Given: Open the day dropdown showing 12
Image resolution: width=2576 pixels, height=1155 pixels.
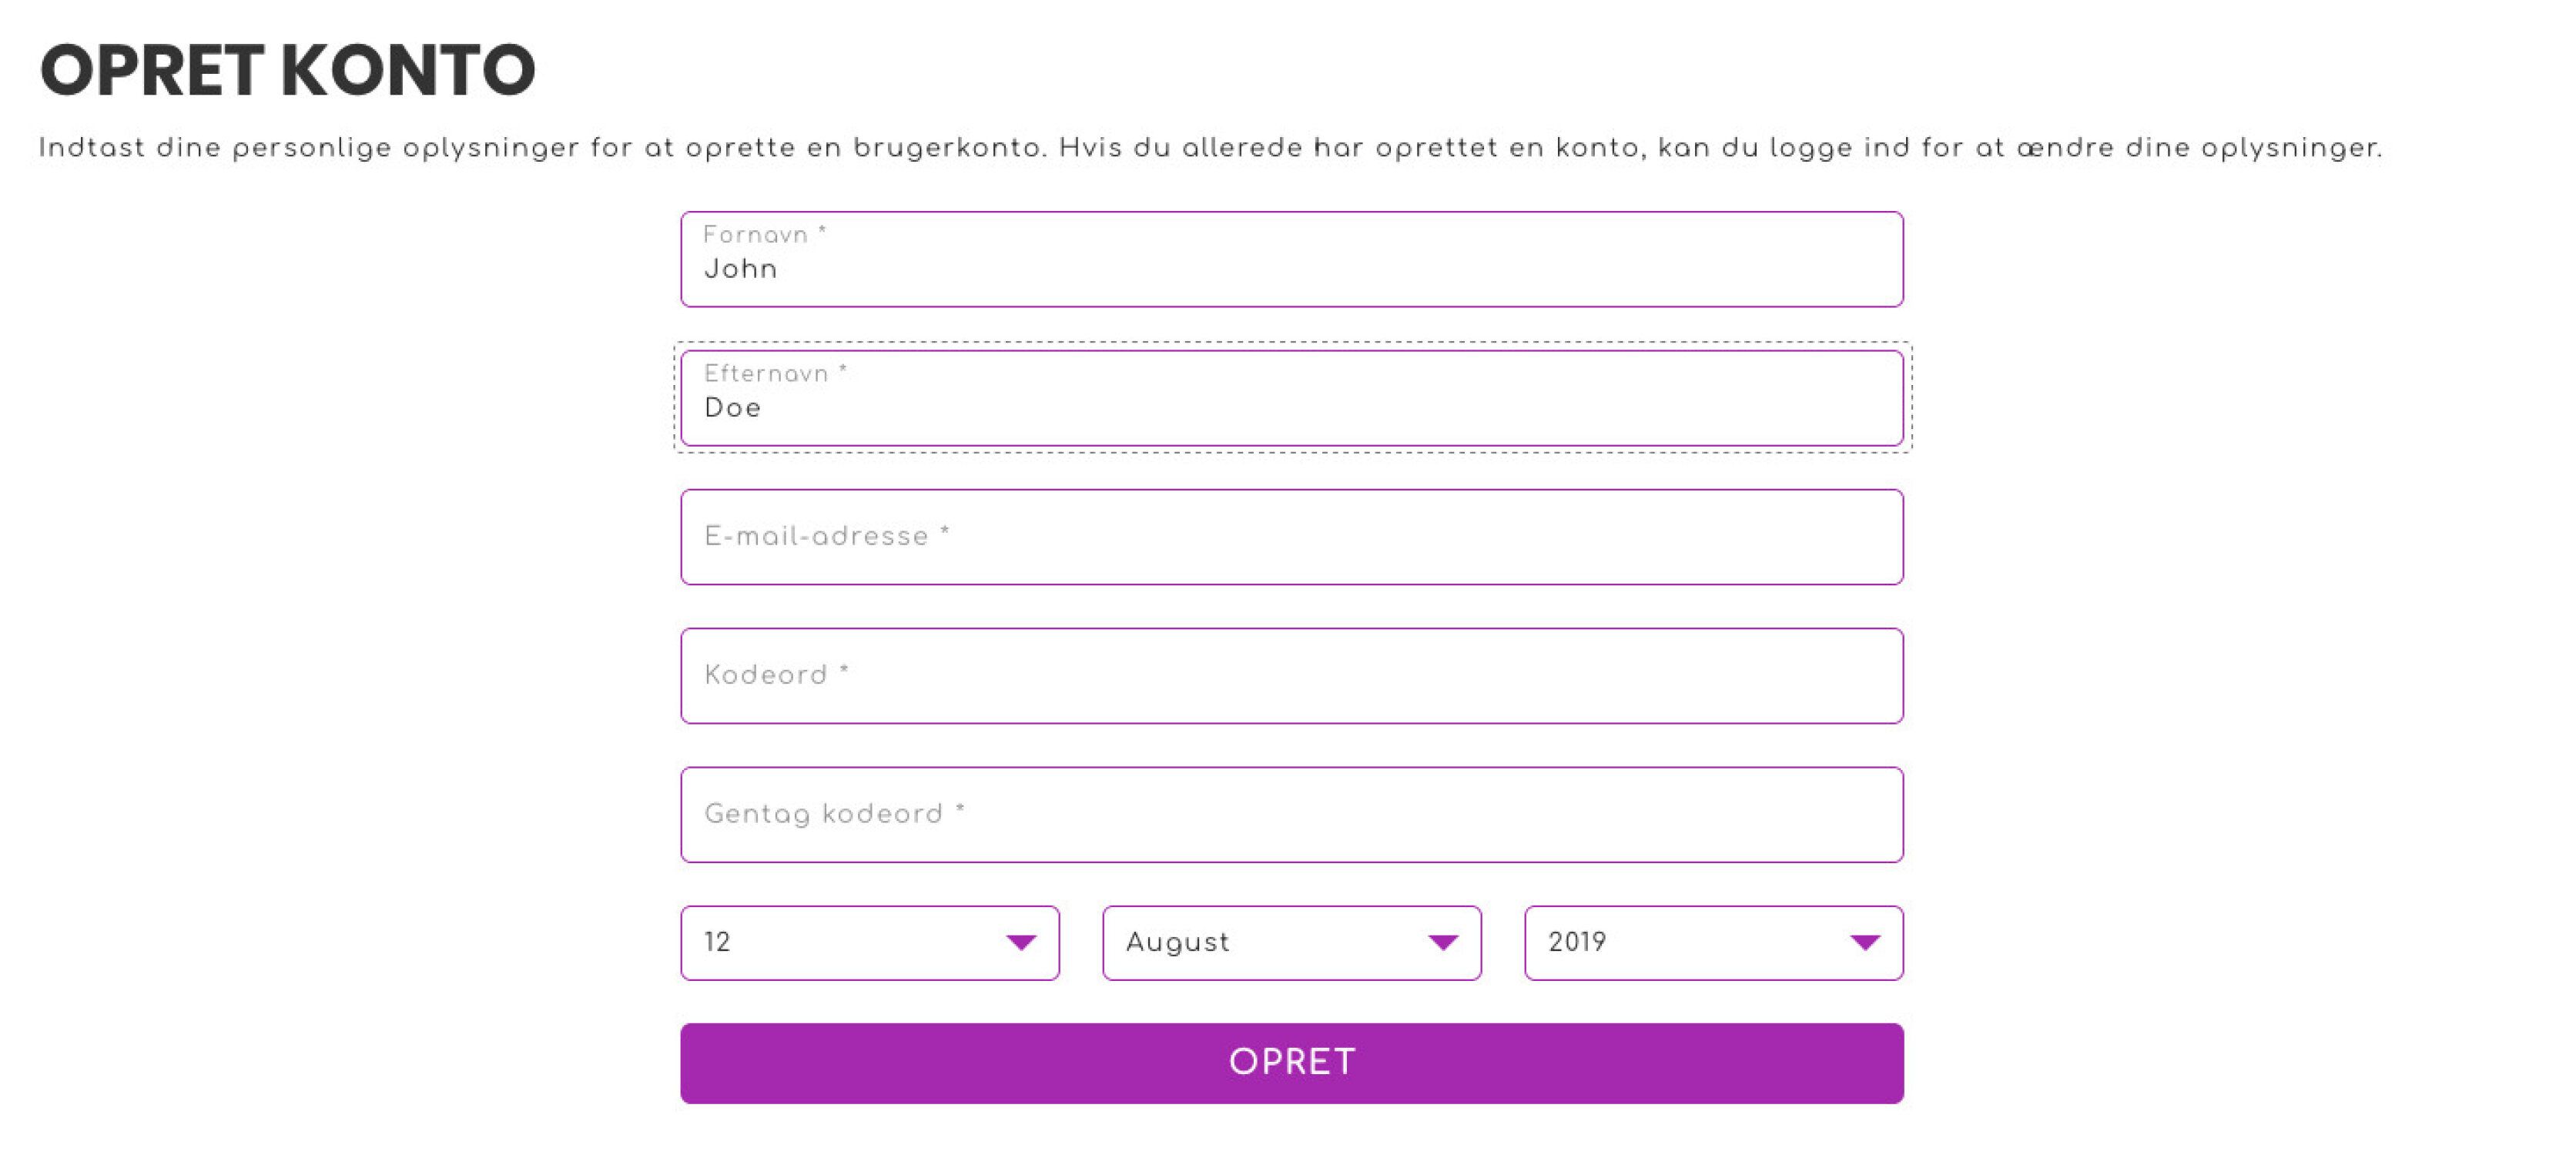Looking at the screenshot, I should tap(870, 942).
